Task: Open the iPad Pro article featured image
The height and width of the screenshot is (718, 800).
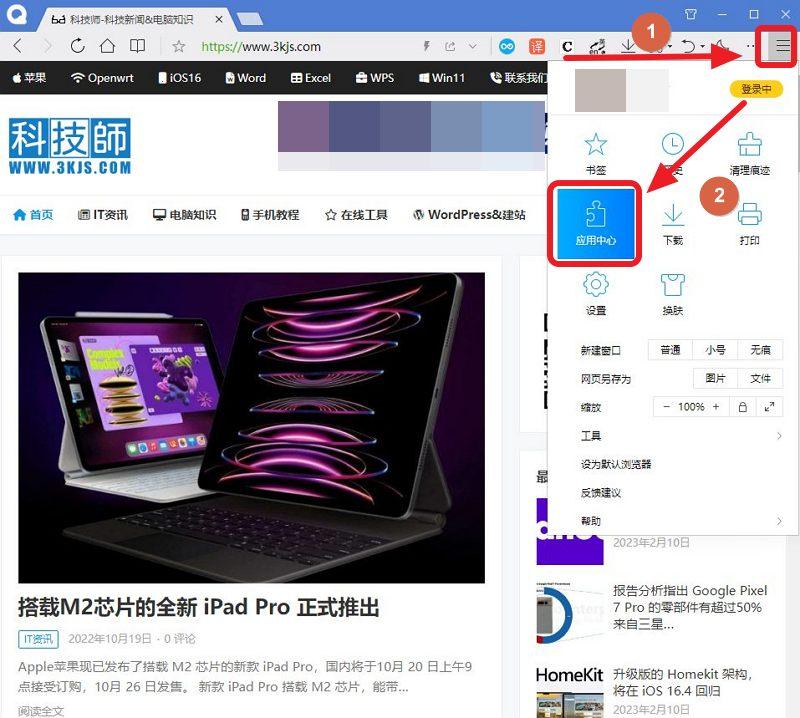Action: (x=252, y=428)
